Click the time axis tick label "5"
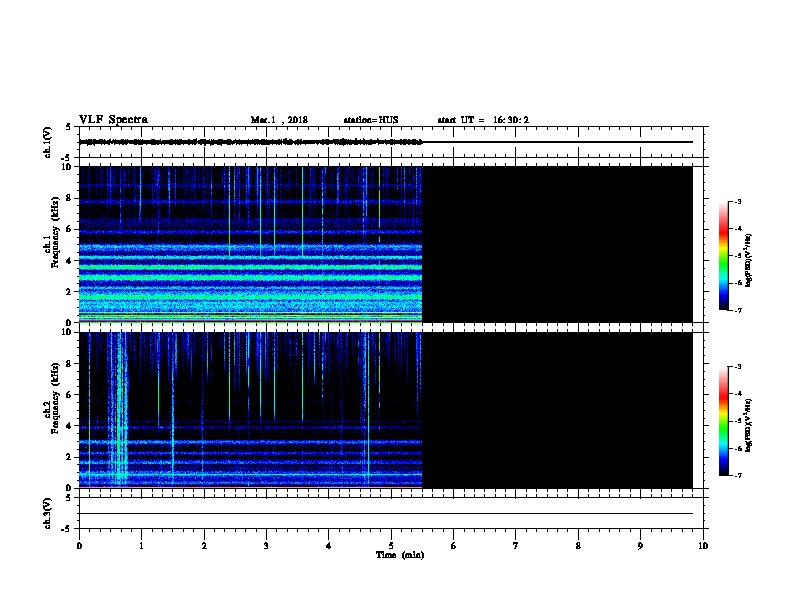Viewport: 792px width, 612px height. 391,546
